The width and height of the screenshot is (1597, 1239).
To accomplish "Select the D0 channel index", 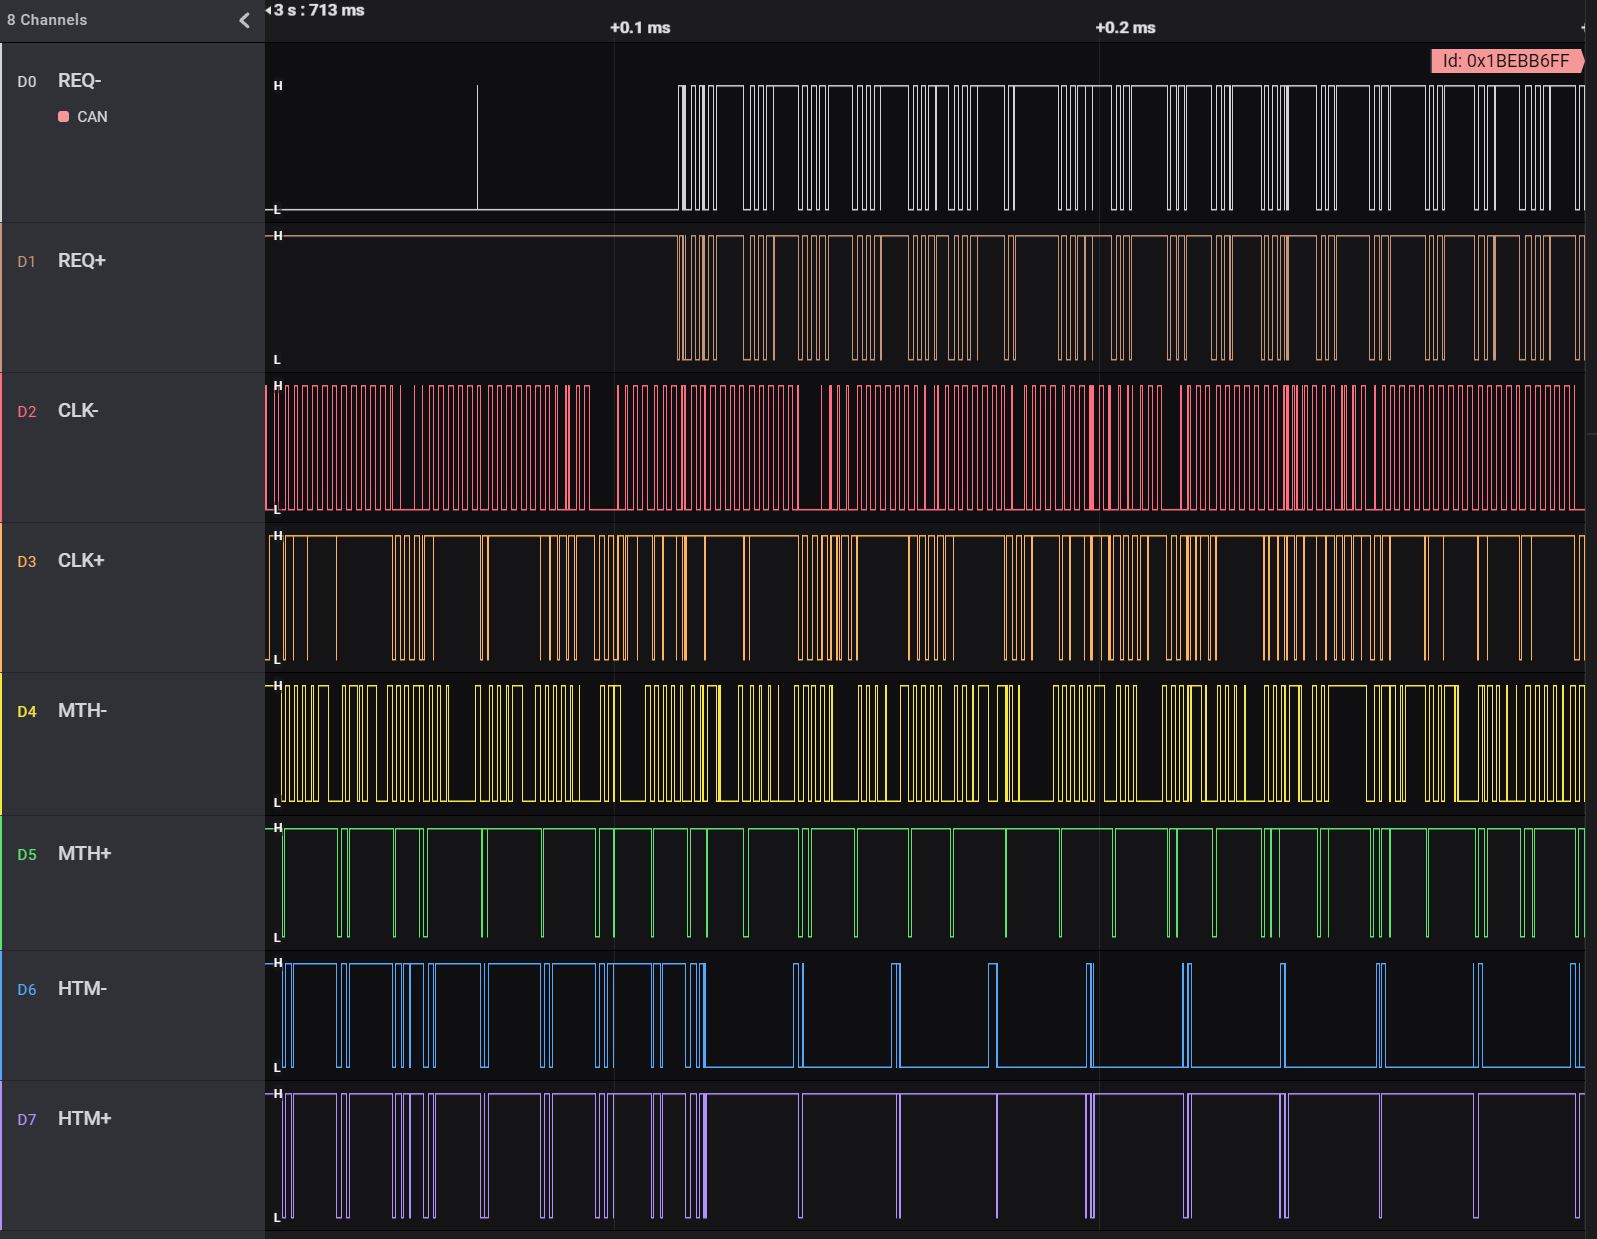I will 27,82.
